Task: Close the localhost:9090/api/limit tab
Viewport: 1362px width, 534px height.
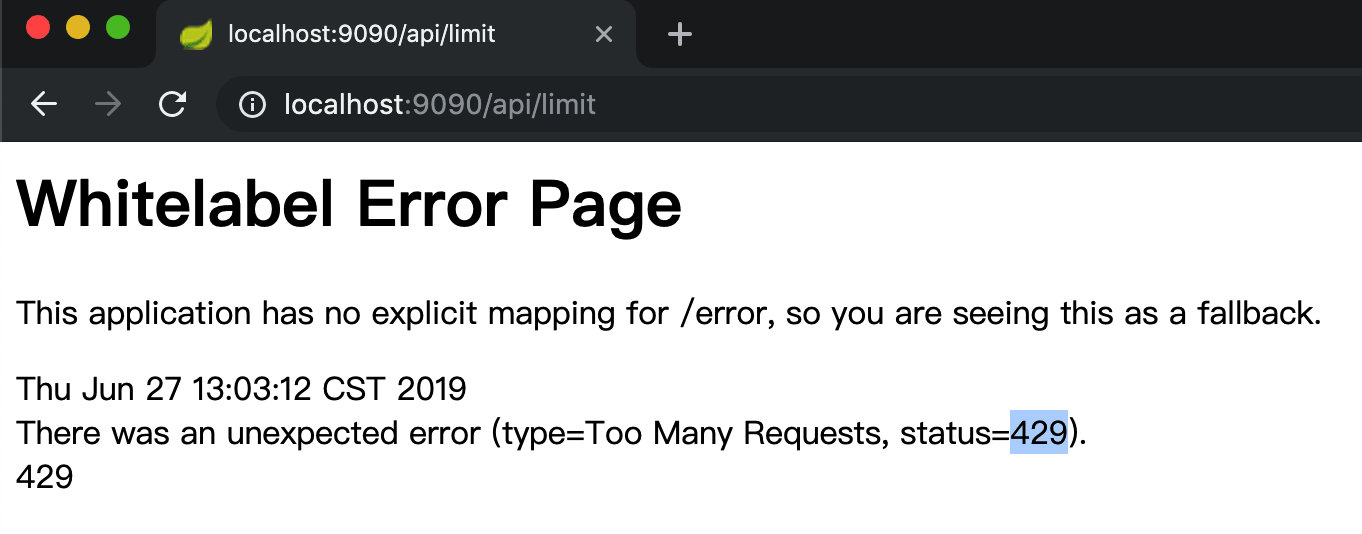Action: [x=603, y=35]
